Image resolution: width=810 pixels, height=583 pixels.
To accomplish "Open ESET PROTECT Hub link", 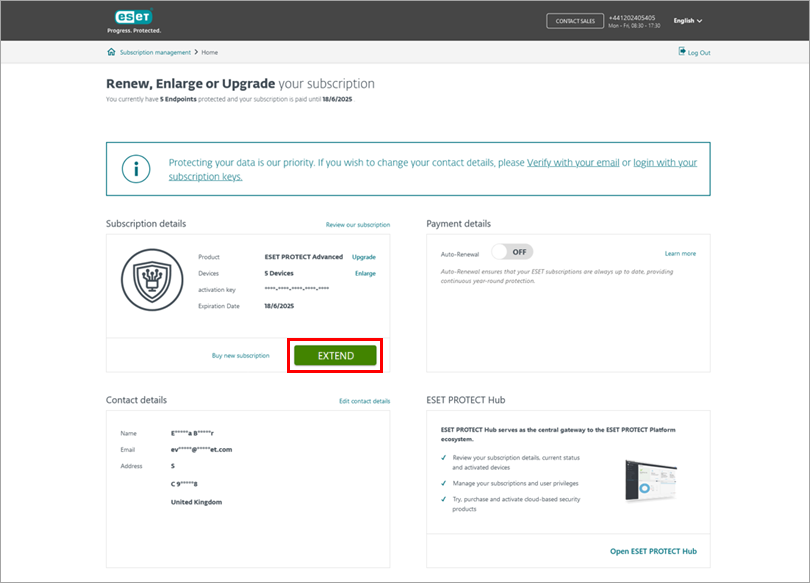I will (x=653, y=551).
